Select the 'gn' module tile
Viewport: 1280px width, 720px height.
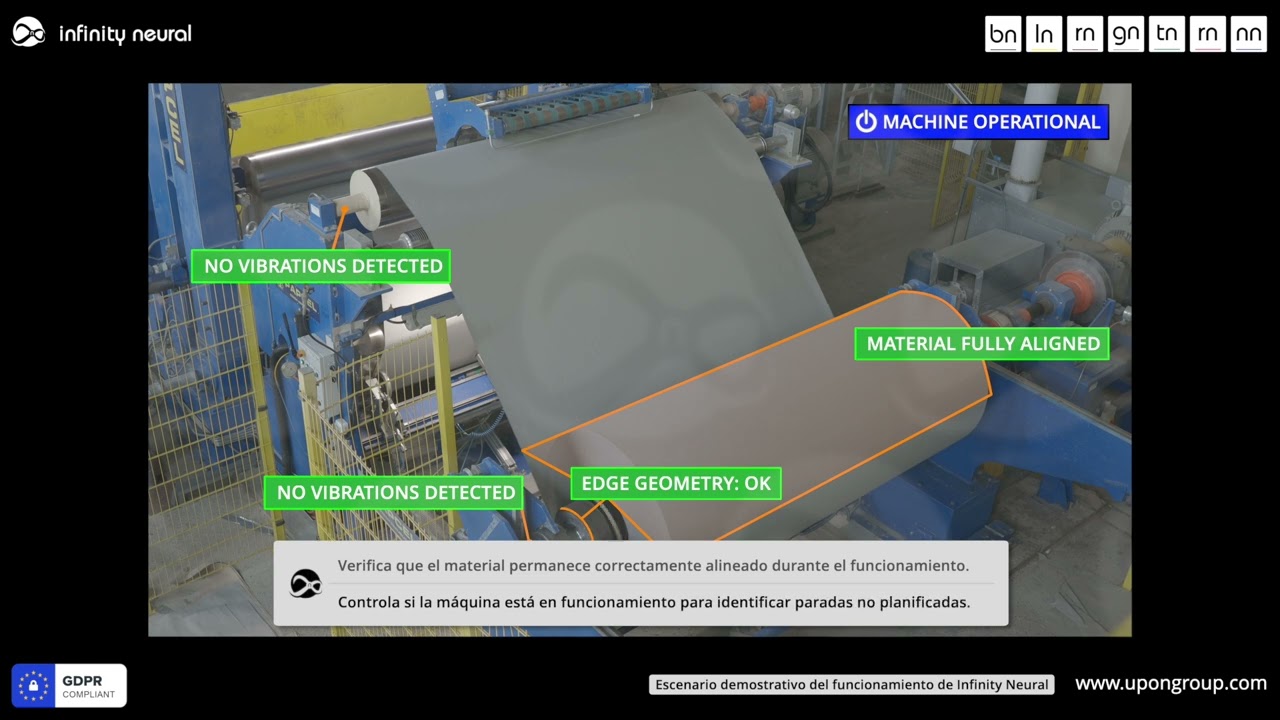coord(1126,34)
